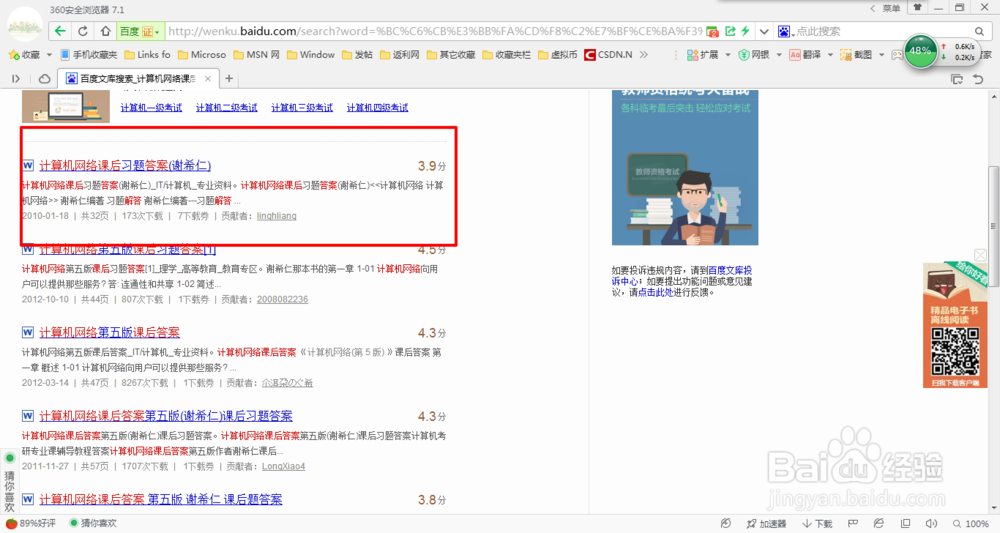The height and width of the screenshot is (533, 1000).
Task: Open the Window bookmark folder
Action: pos(311,55)
